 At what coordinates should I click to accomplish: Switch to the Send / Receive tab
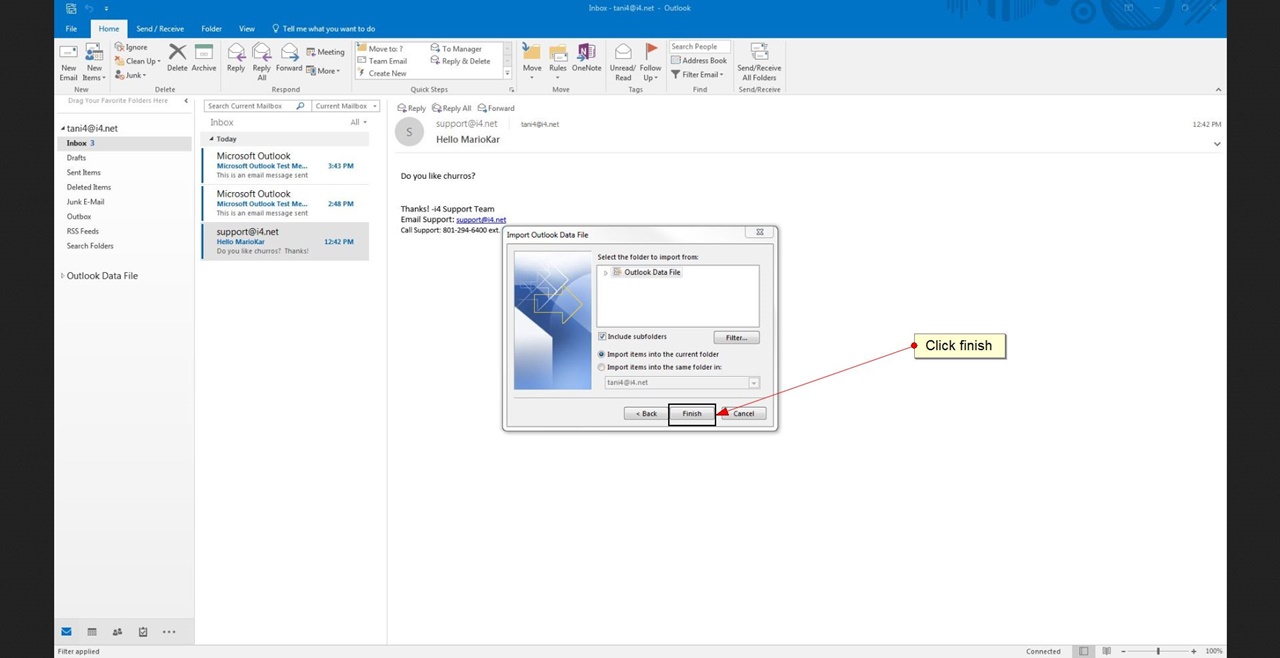point(160,29)
